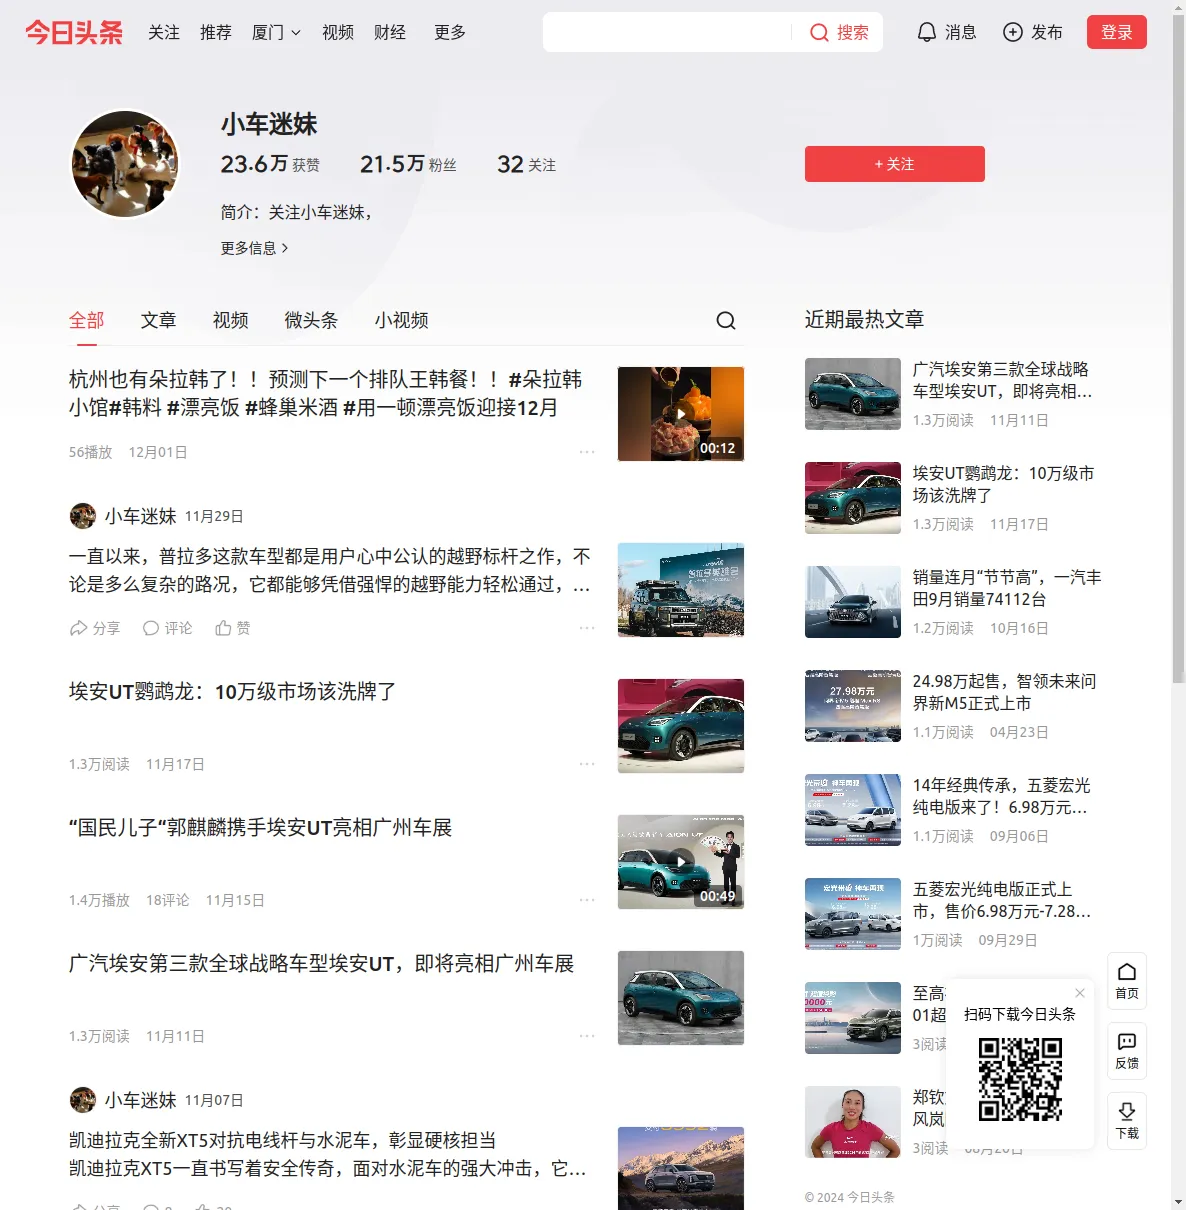Open the hot-list thumbnail for 广汽埃安第三款全球战略
This screenshot has height=1210, width=1186.
click(853, 394)
